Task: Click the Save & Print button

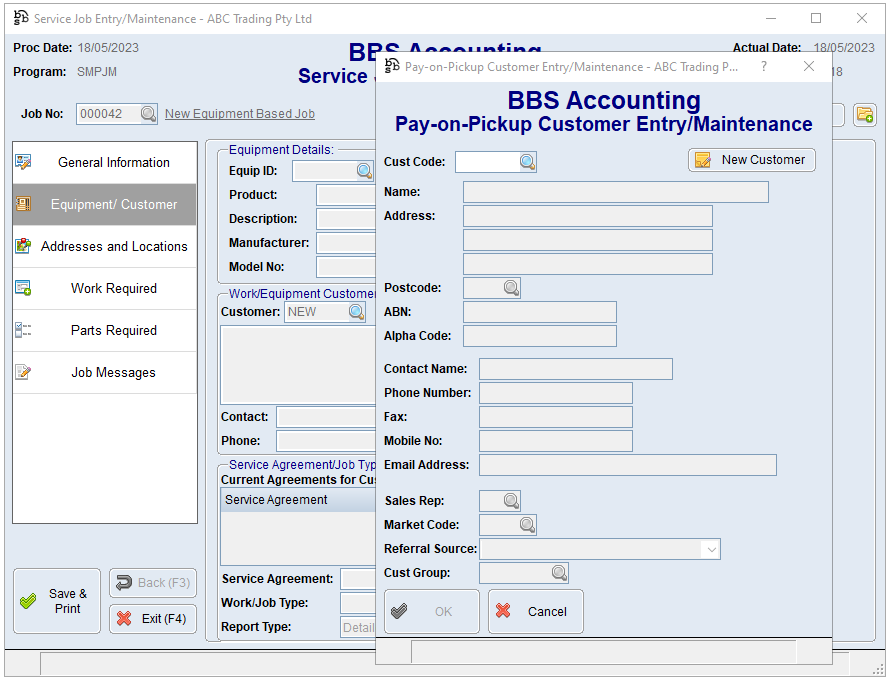Action: [57, 601]
